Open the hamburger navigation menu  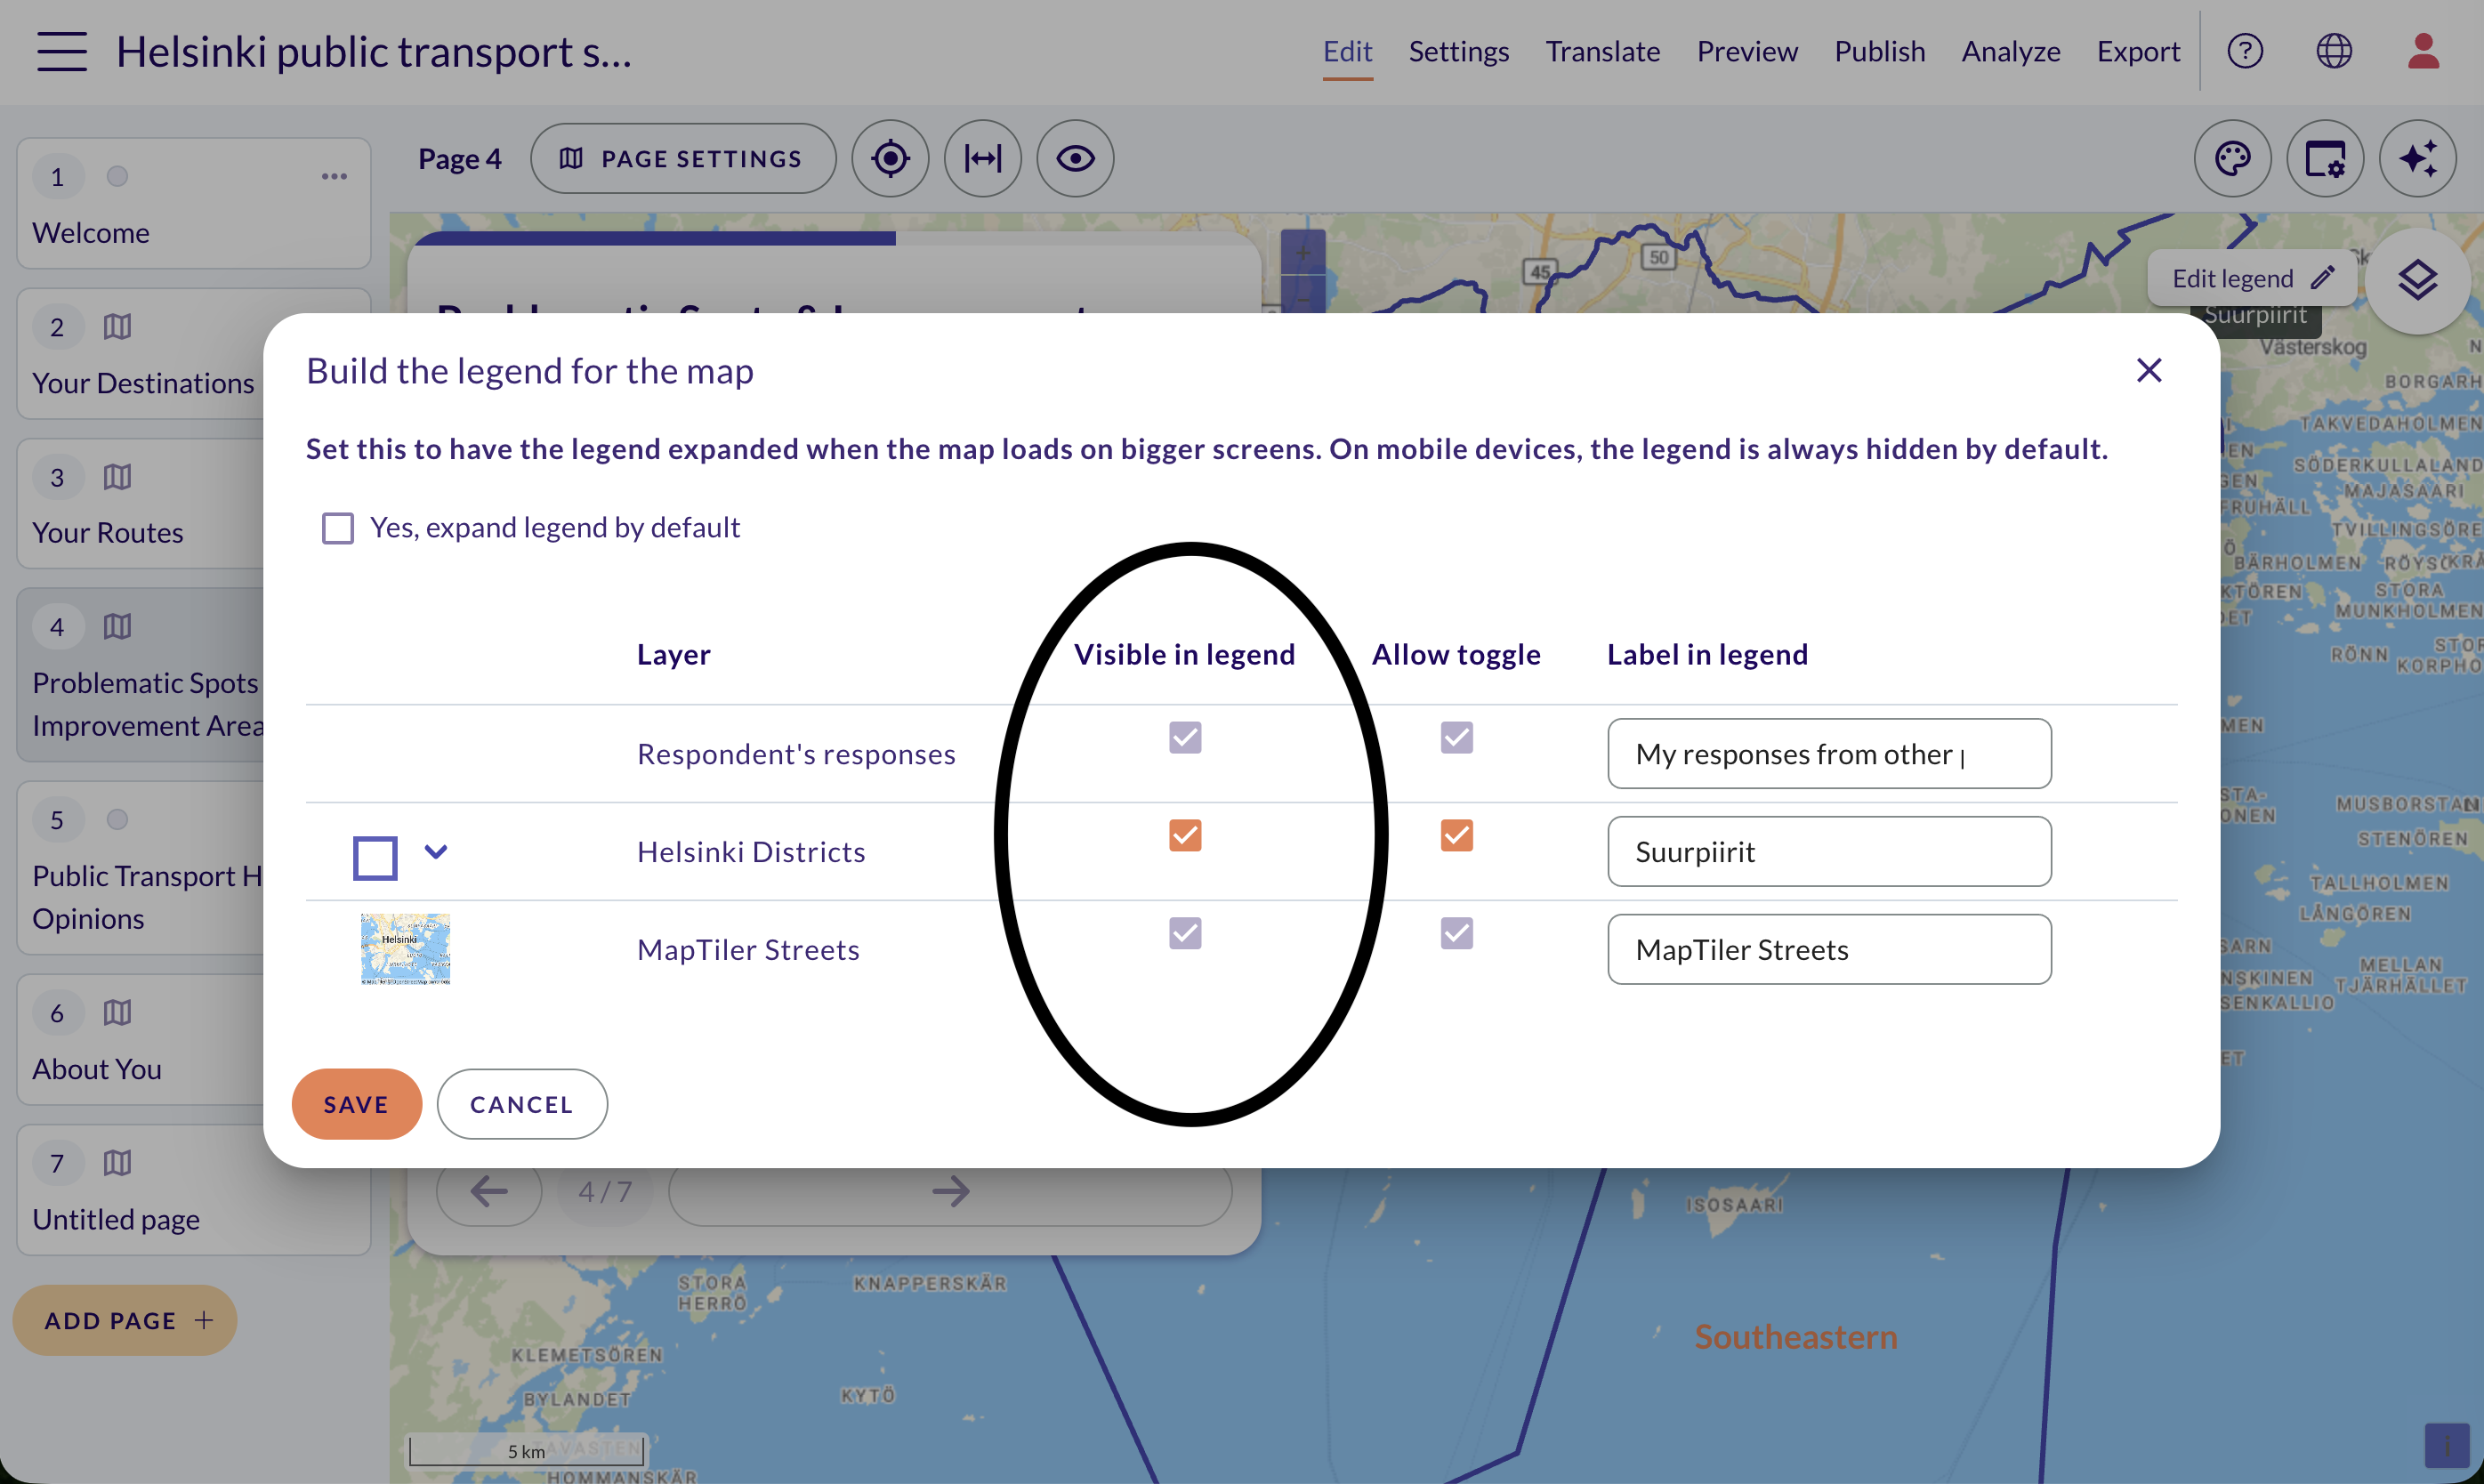62,51
